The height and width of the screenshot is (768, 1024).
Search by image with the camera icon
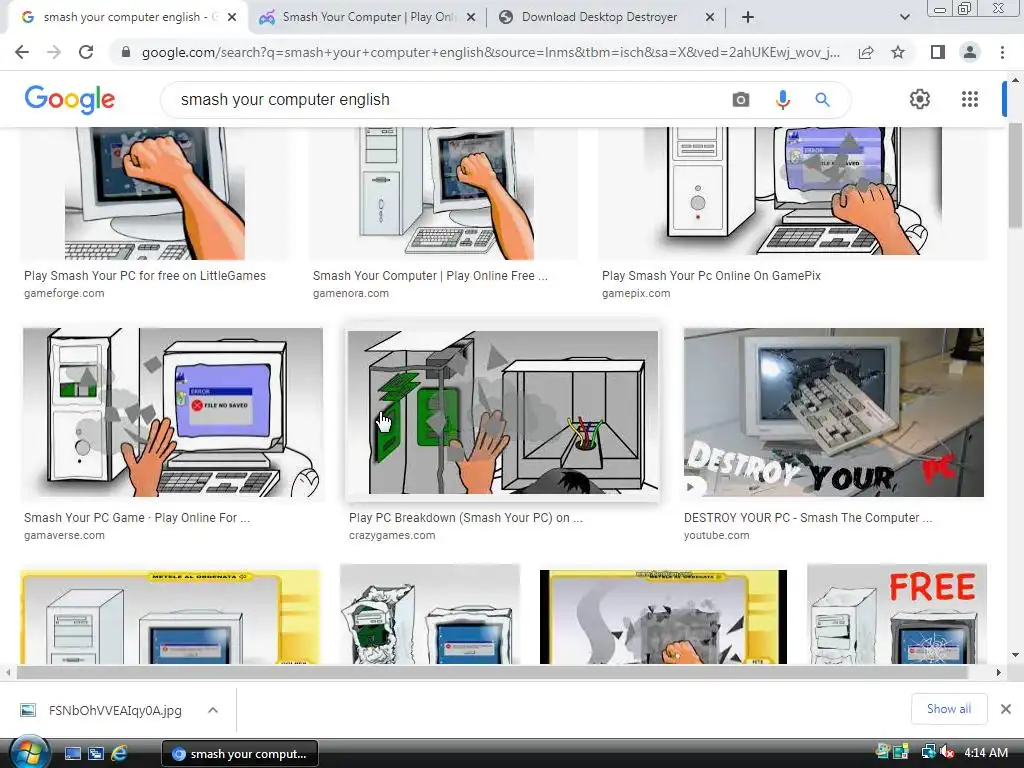(x=741, y=100)
